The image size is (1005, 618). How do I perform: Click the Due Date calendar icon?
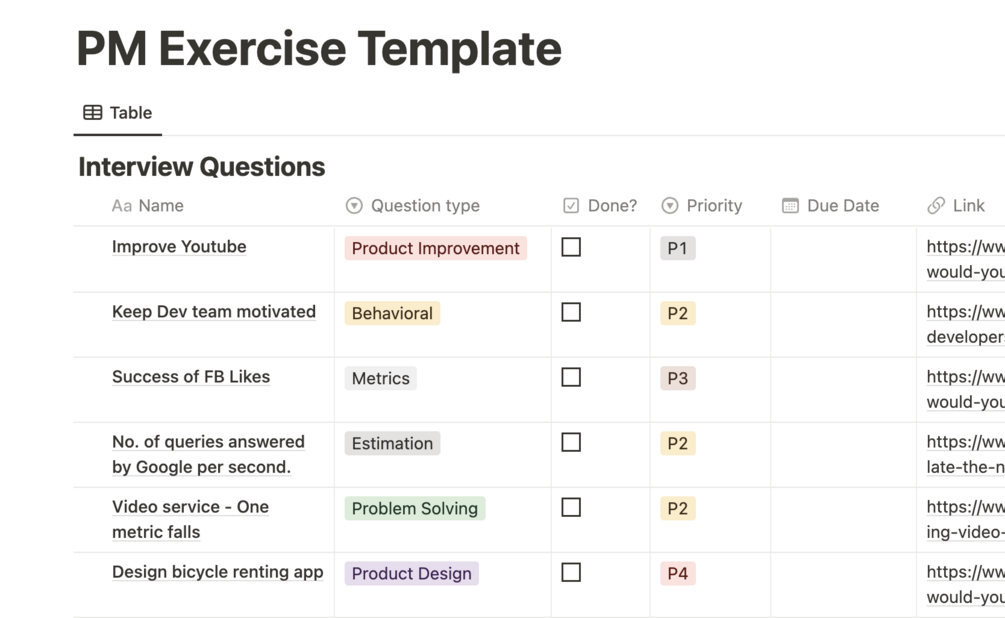point(790,206)
